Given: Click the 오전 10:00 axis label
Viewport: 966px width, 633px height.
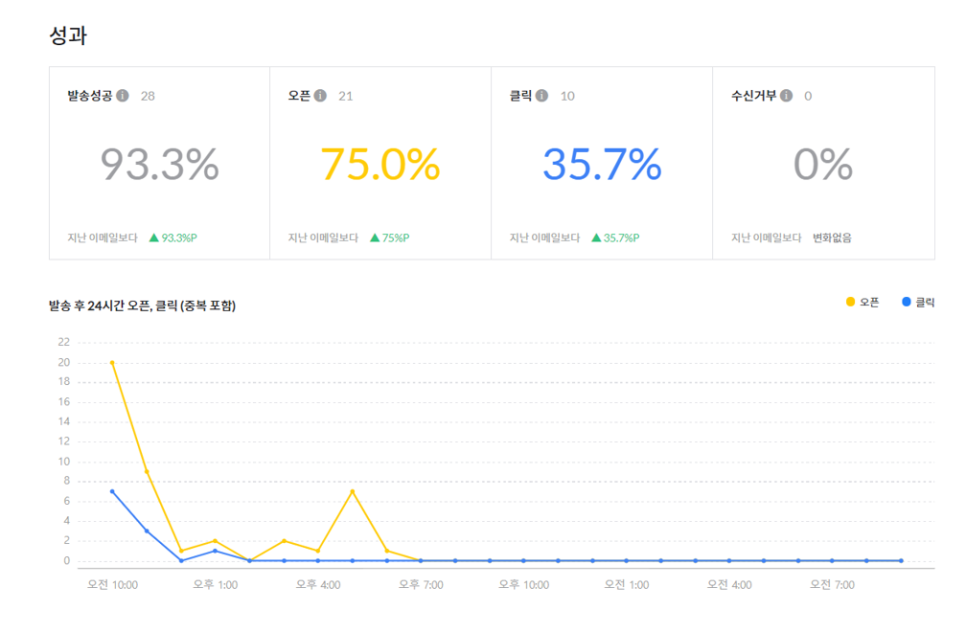Looking at the screenshot, I should click(x=112, y=585).
